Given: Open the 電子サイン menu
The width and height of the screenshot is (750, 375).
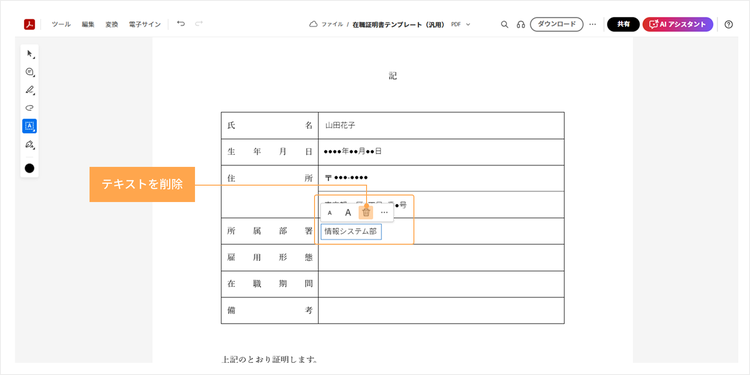Looking at the screenshot, I should tap(145, 24).
